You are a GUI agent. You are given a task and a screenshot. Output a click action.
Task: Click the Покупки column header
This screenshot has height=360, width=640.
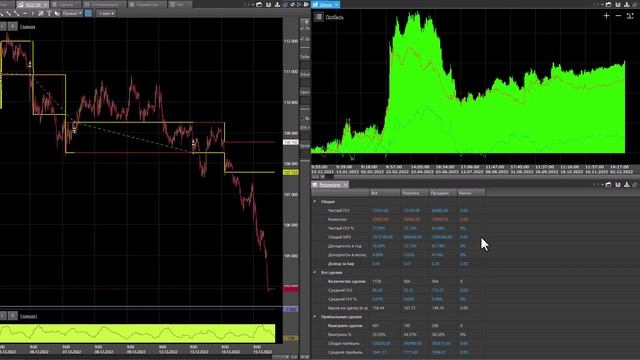[415, 193]
